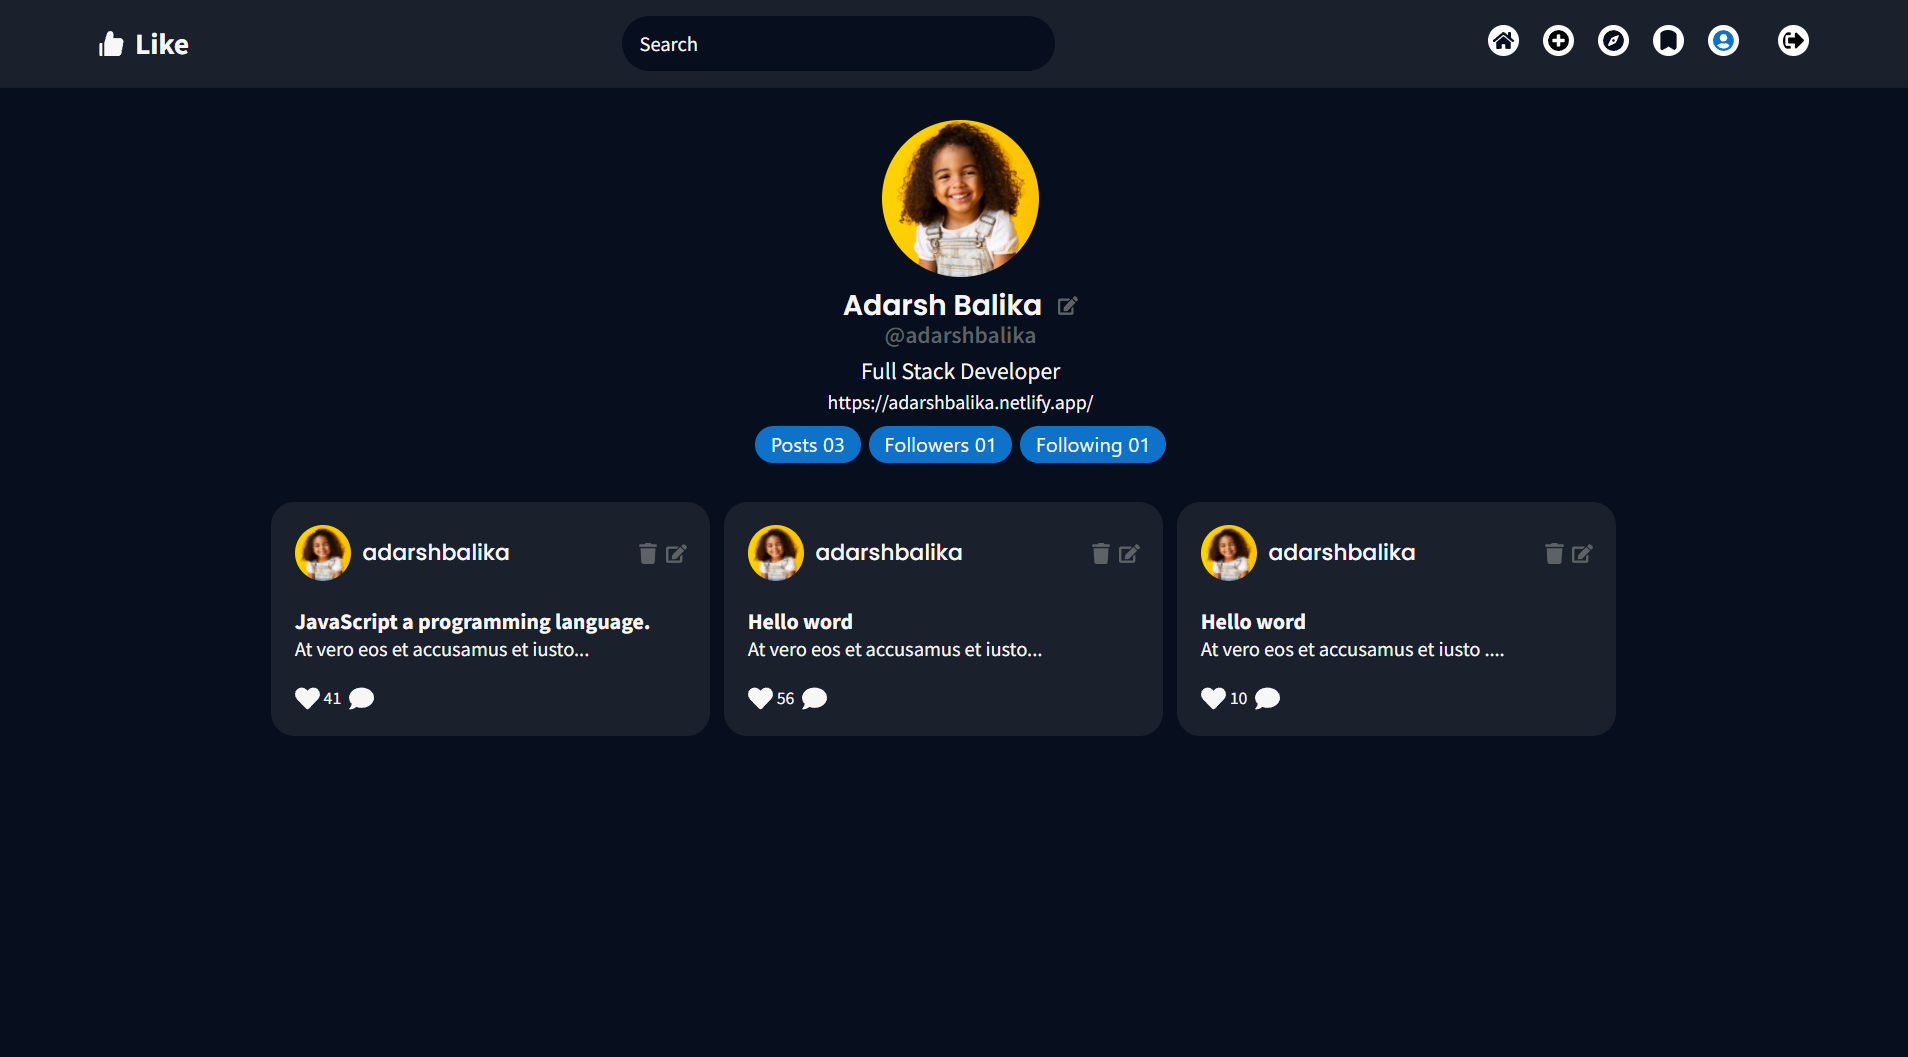This screenshot has height=1057, width=1908.
Task: Click excerpt text on post with 56 likes
Action: [x=895, y=650]
